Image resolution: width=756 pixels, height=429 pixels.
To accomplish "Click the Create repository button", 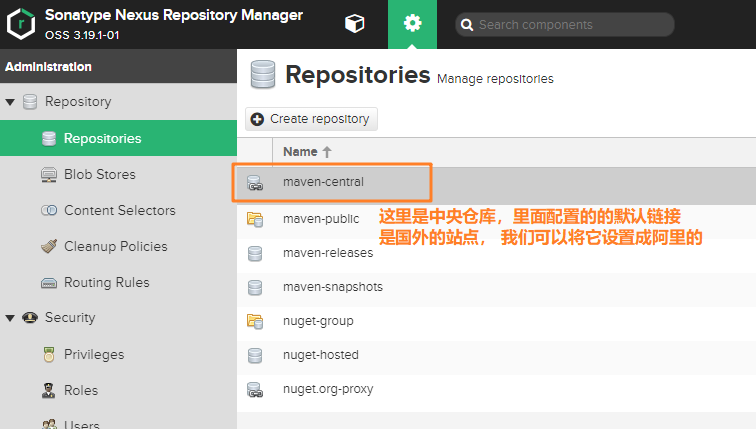I will pyautogui.click(x=311, y=119).
